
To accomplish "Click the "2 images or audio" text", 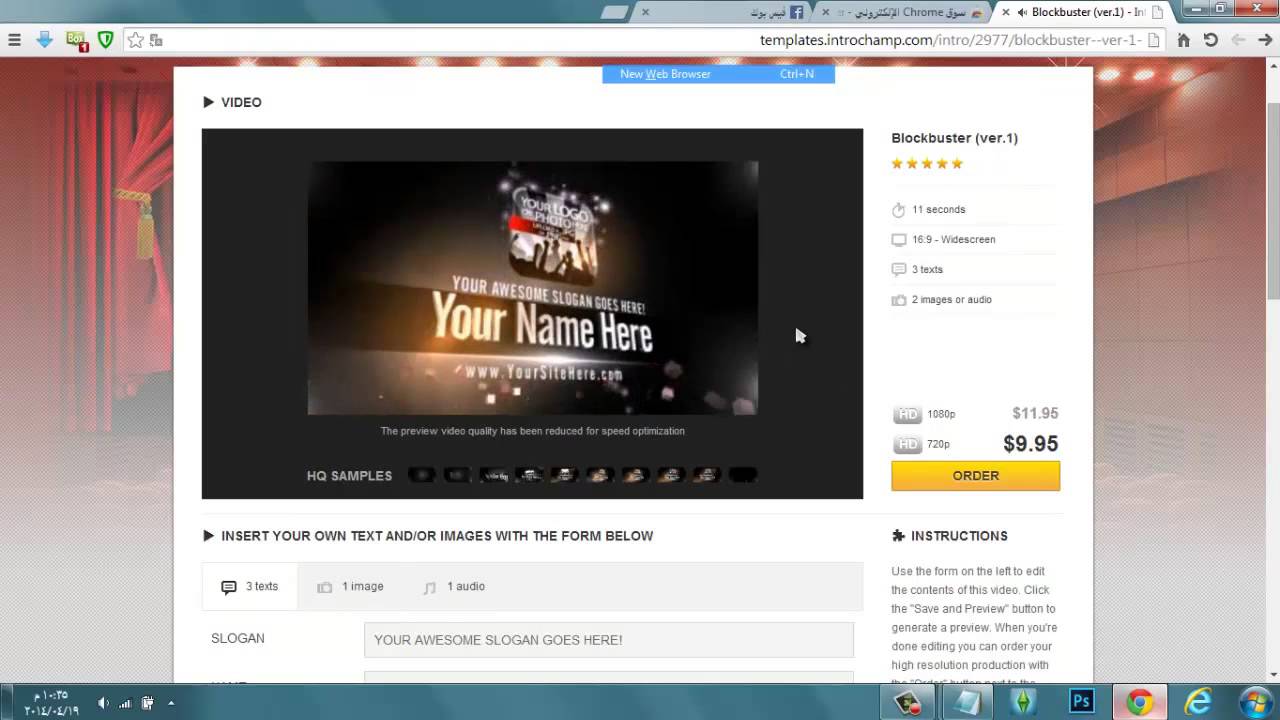I will 952,300.
